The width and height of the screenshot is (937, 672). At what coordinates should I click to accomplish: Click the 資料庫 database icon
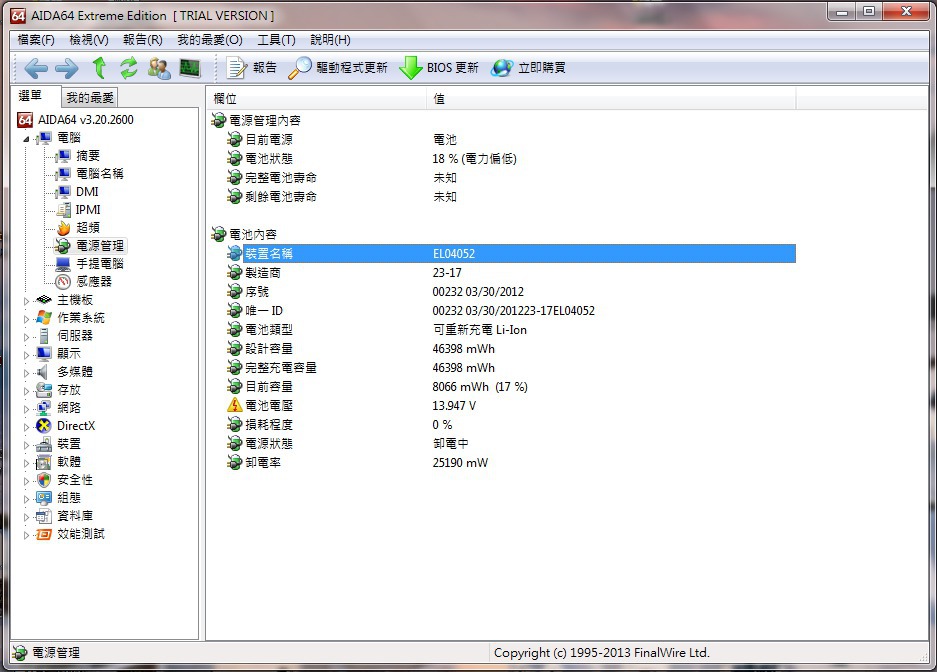point(44,516)
